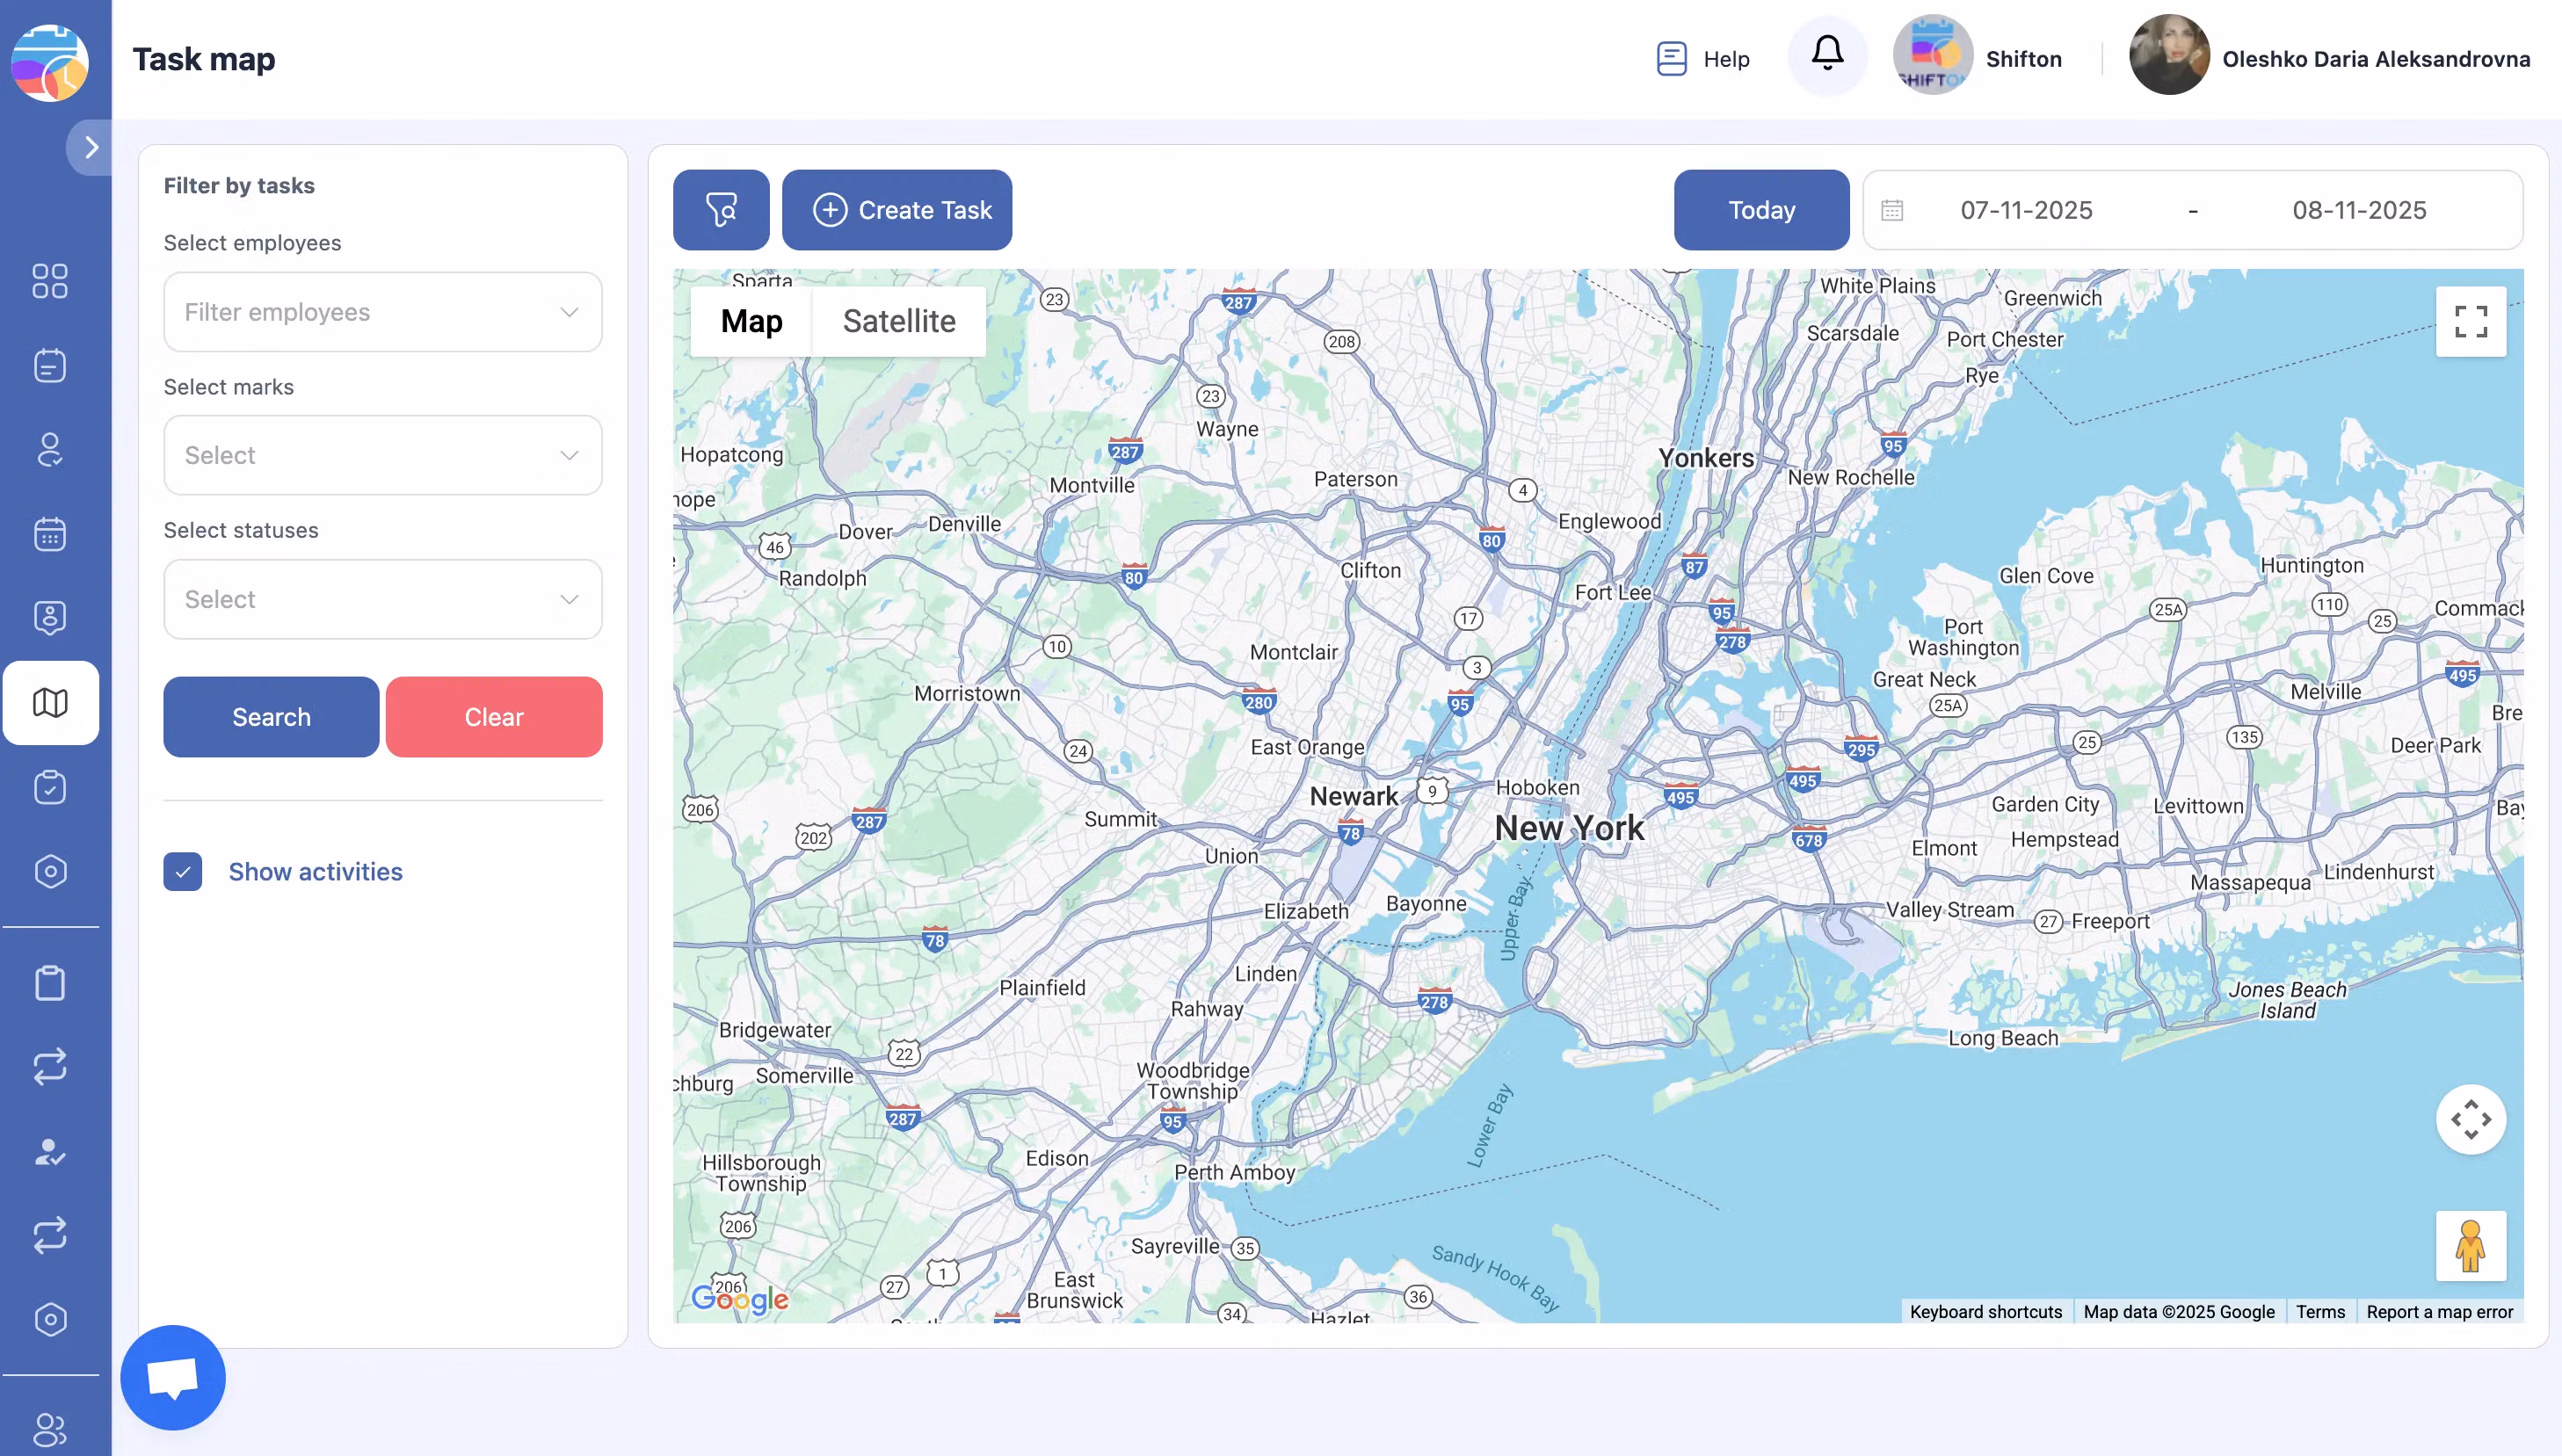Open the dashboard grid icon in sidebar
Image resolution: width=2562 pixels, height=1456 pixels.
(x=51, y=283)
